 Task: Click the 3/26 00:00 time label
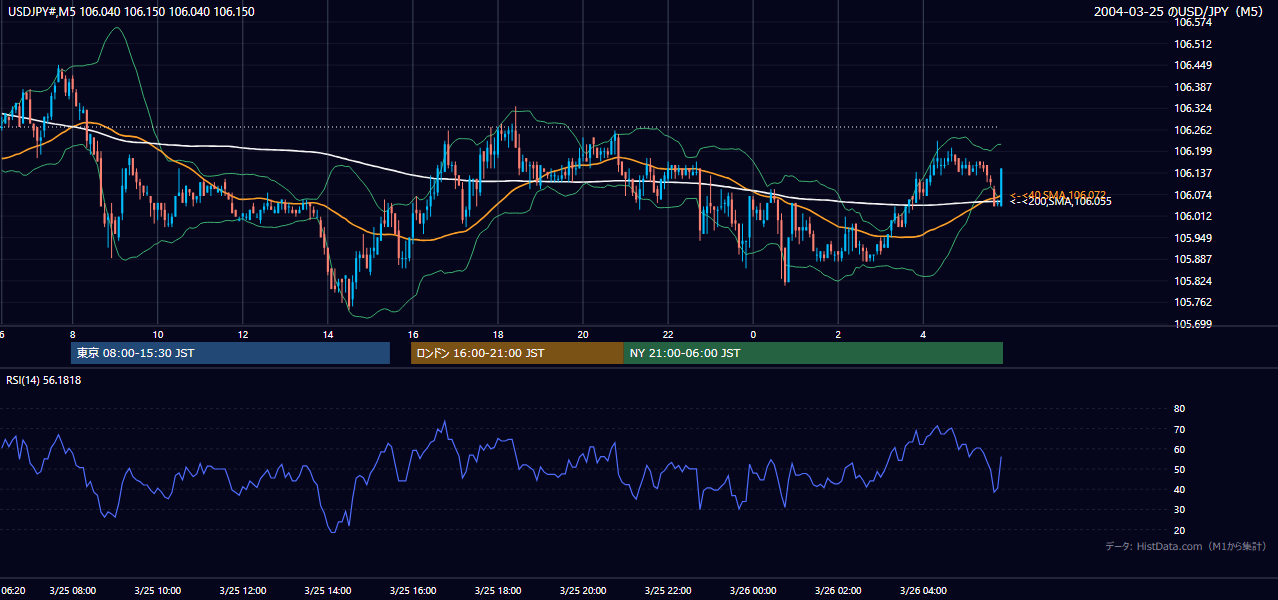[753, 591]
